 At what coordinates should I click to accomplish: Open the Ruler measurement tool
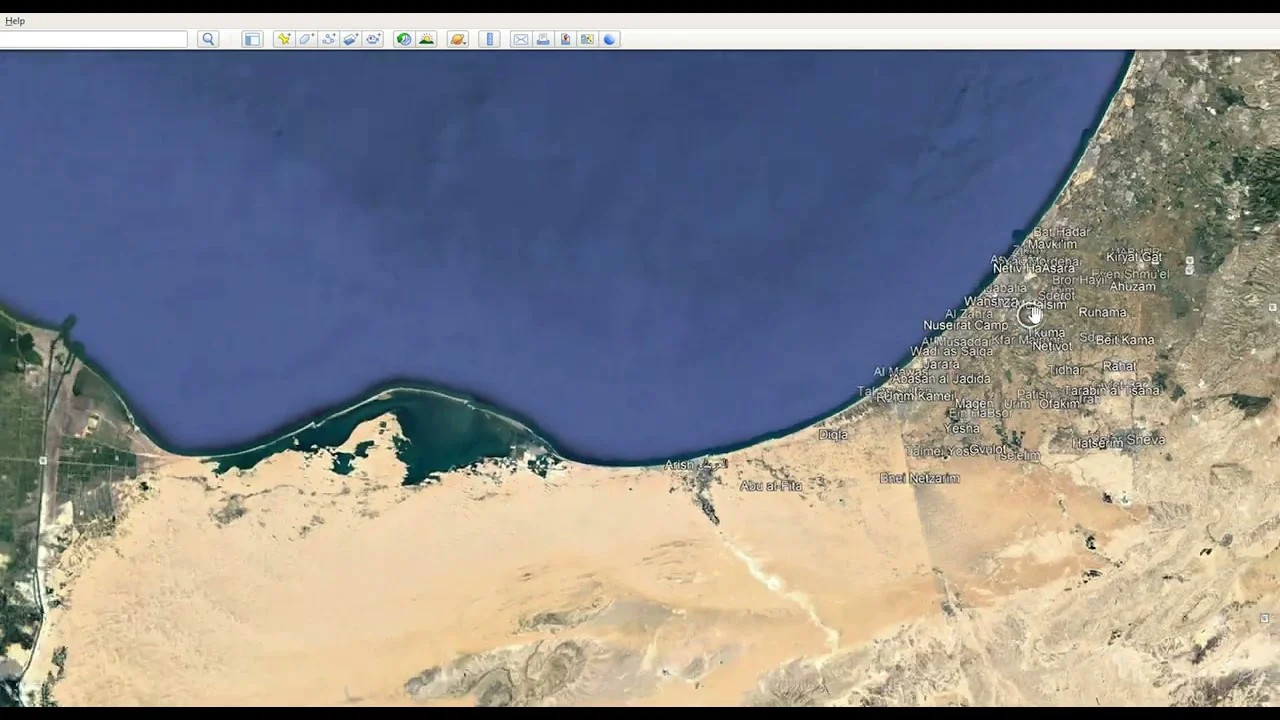[489, 39]
